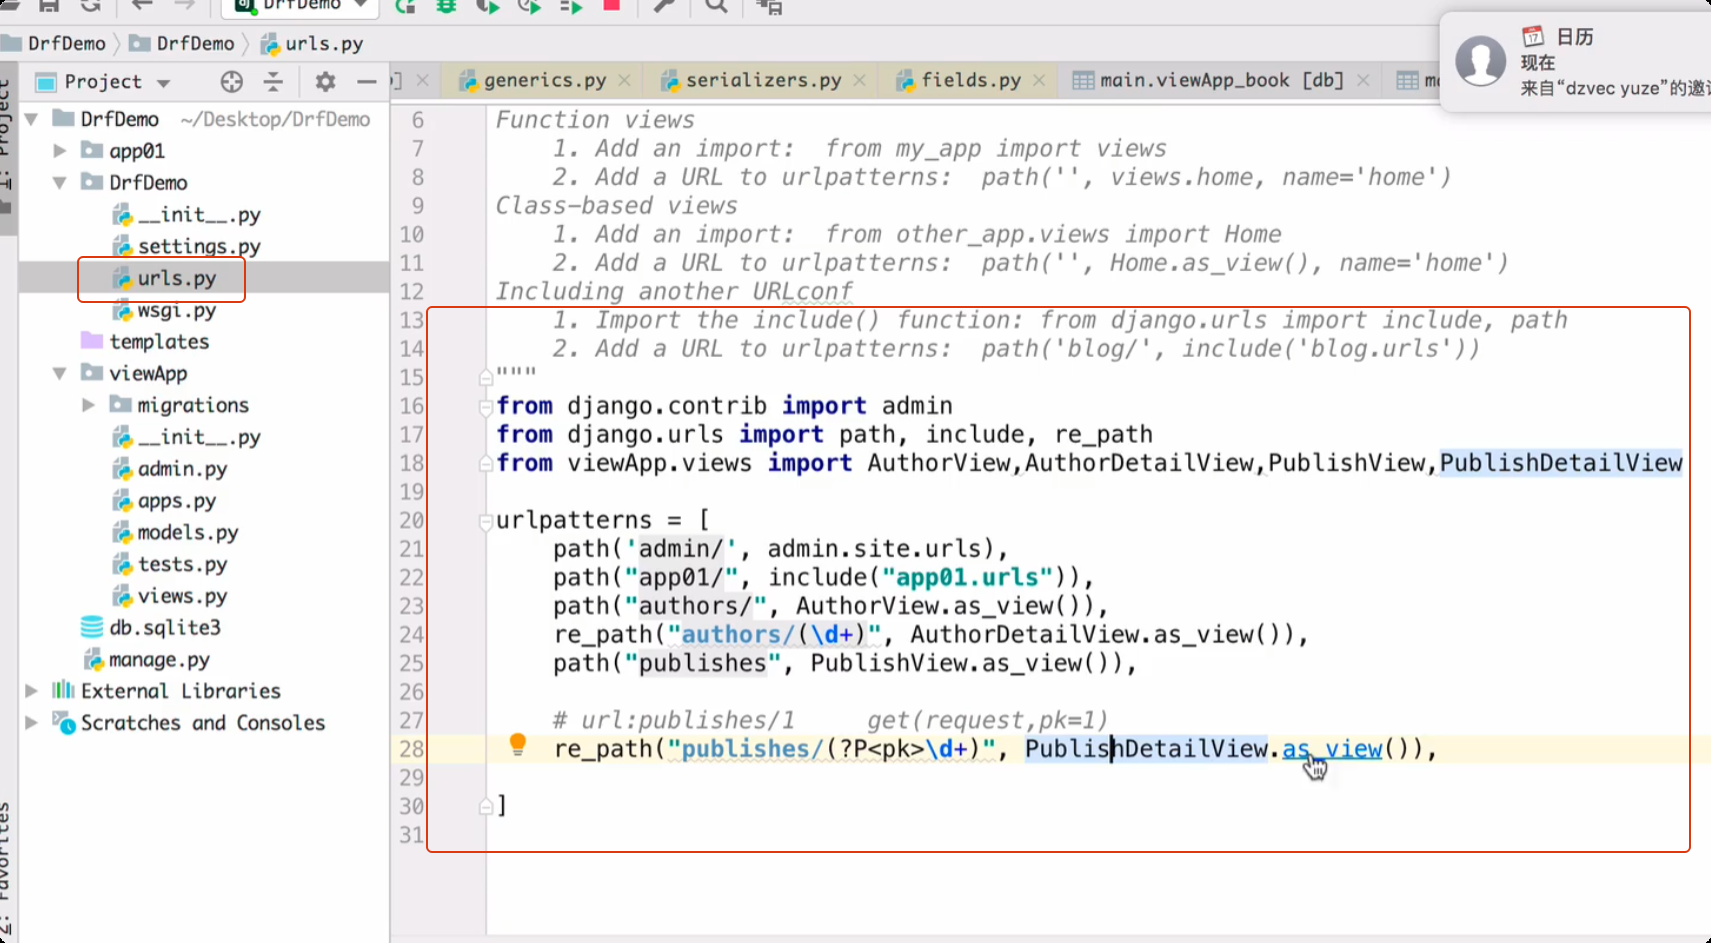
Task: Hide the Project panel with minus icon
Action: tap(367, 81)
